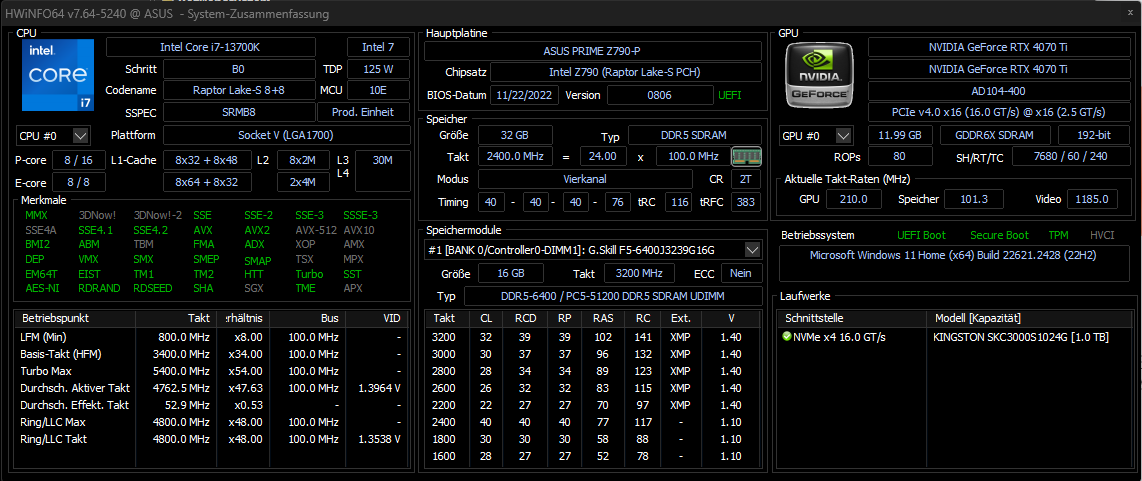Select the Ring/LLC Takt row
The image size is (1142, 481).
coord(211,439)
